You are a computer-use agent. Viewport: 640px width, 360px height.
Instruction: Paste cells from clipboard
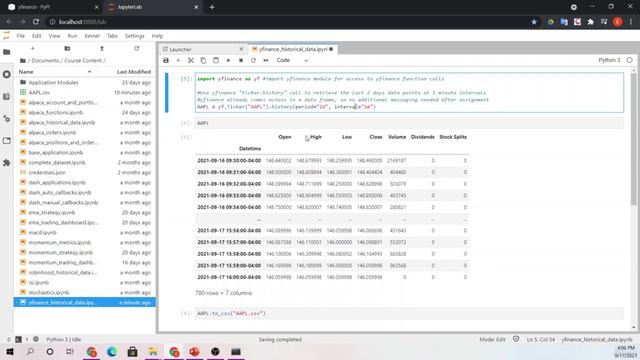pyautogui.click(x=216, y=60)
